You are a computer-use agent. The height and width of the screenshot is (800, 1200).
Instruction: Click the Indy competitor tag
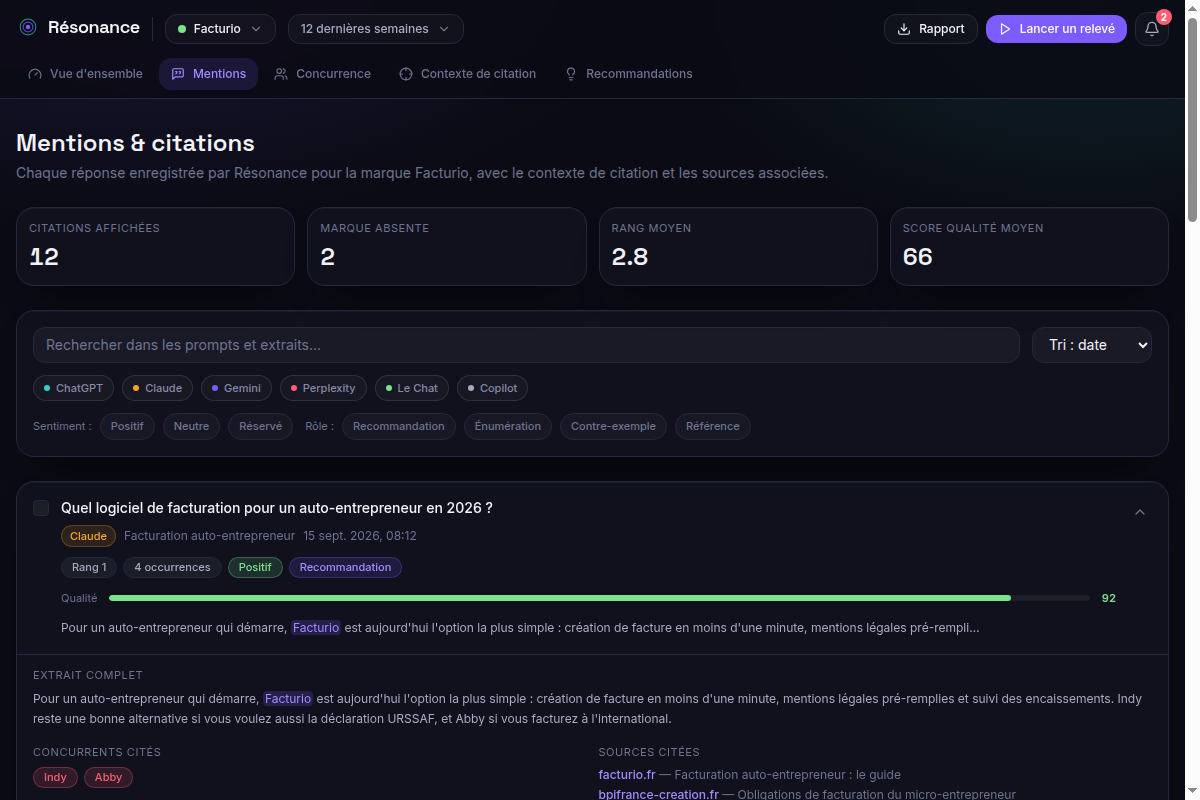click(x=55, y=777)
